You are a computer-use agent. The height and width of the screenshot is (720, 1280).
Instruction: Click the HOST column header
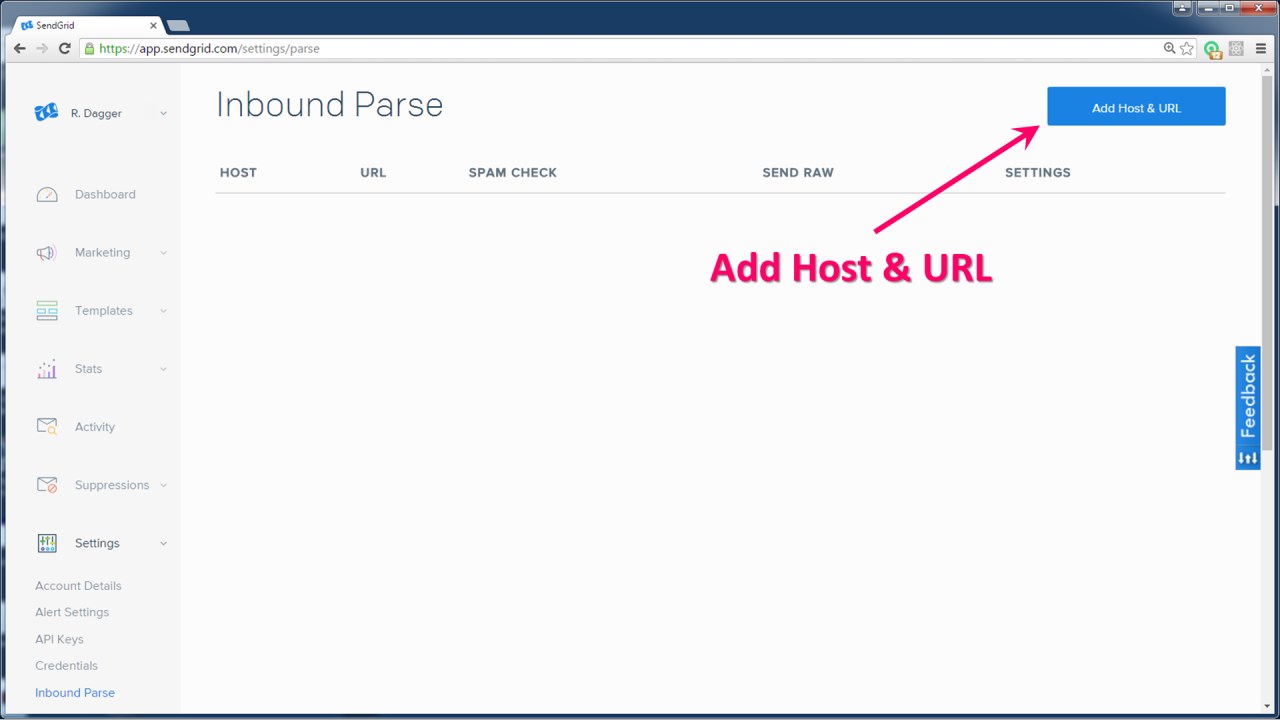click(238, 172)
